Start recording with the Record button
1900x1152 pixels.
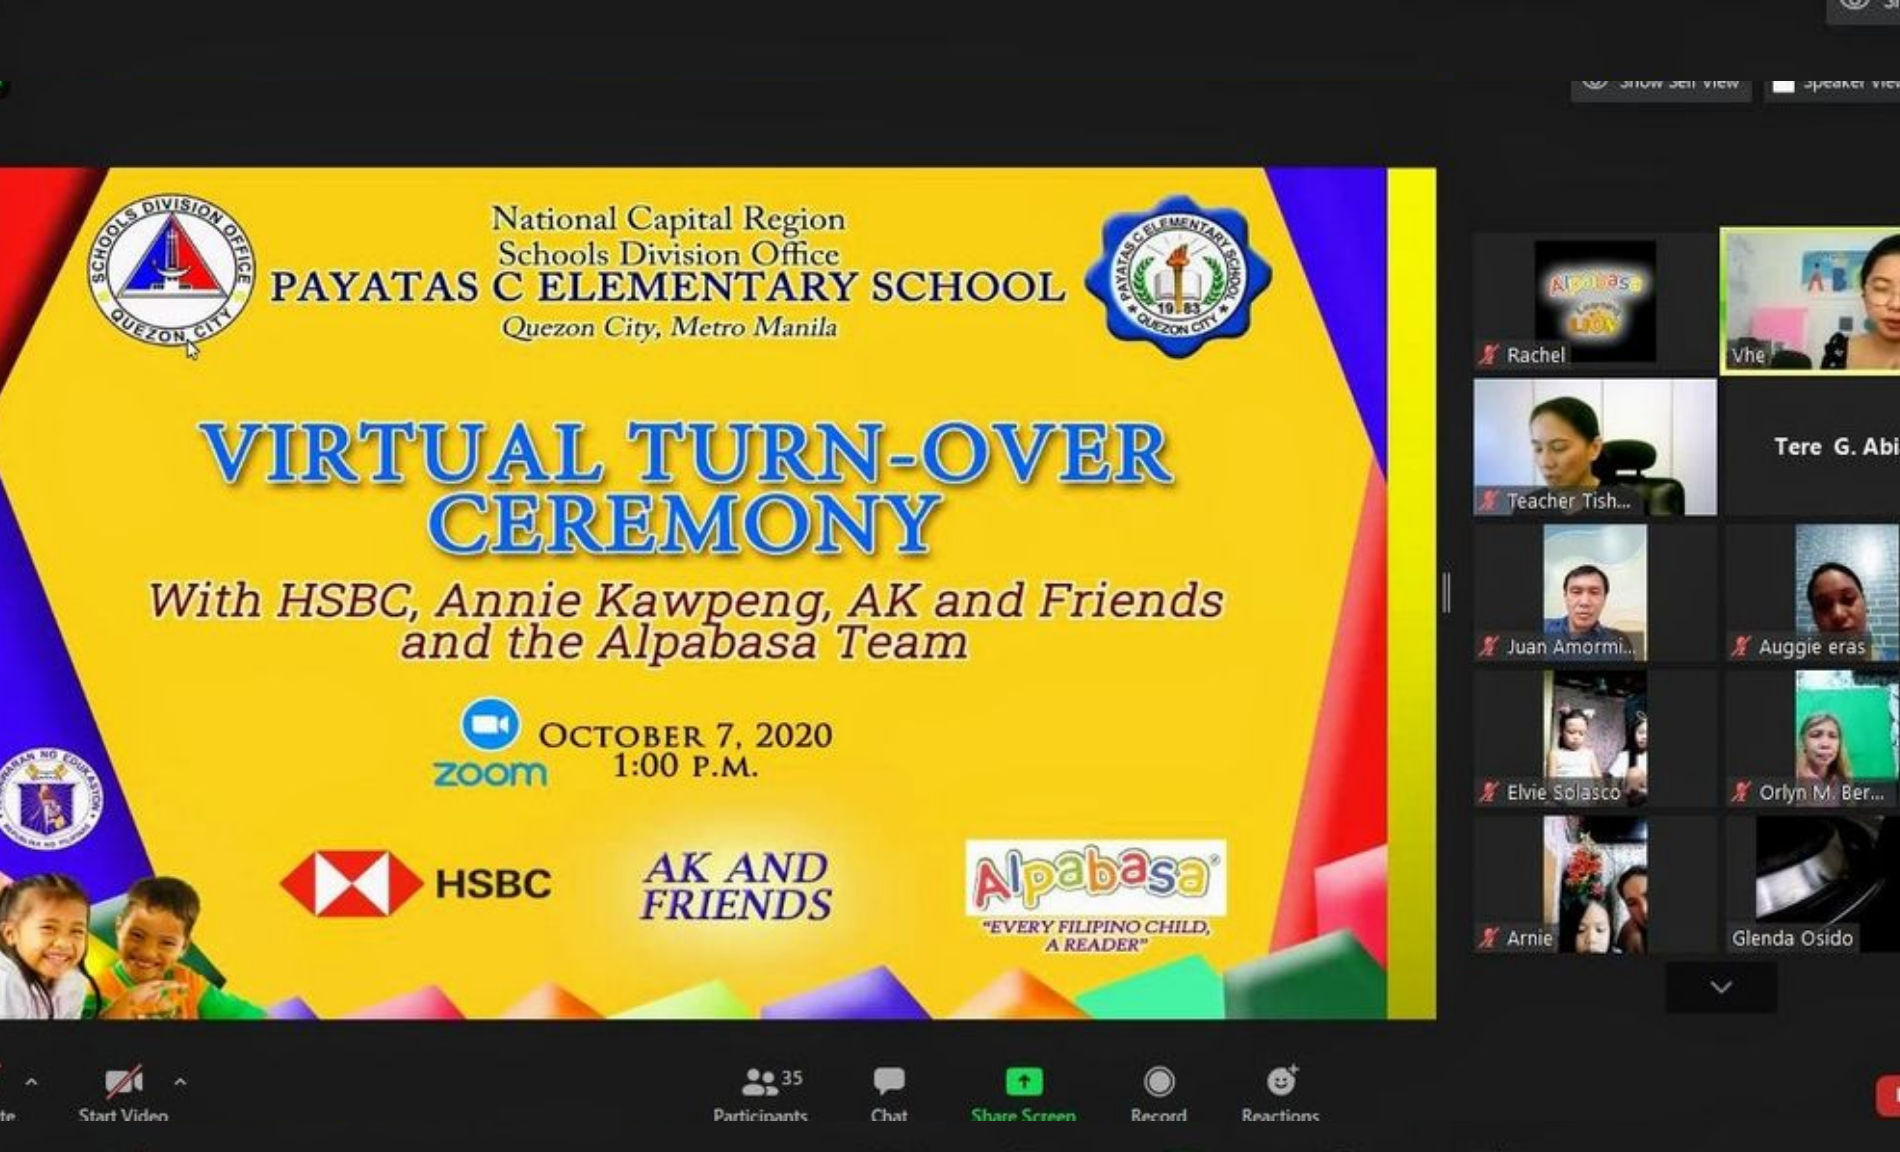[x=1158, y=1094]
